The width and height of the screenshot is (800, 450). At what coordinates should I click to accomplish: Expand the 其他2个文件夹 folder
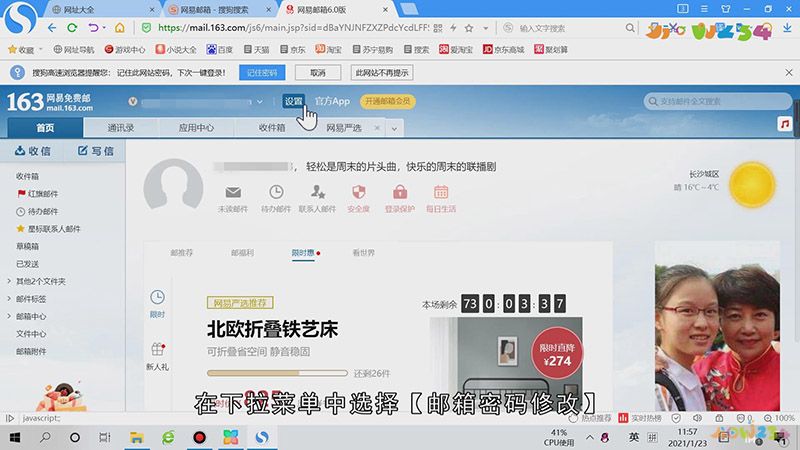9,281
